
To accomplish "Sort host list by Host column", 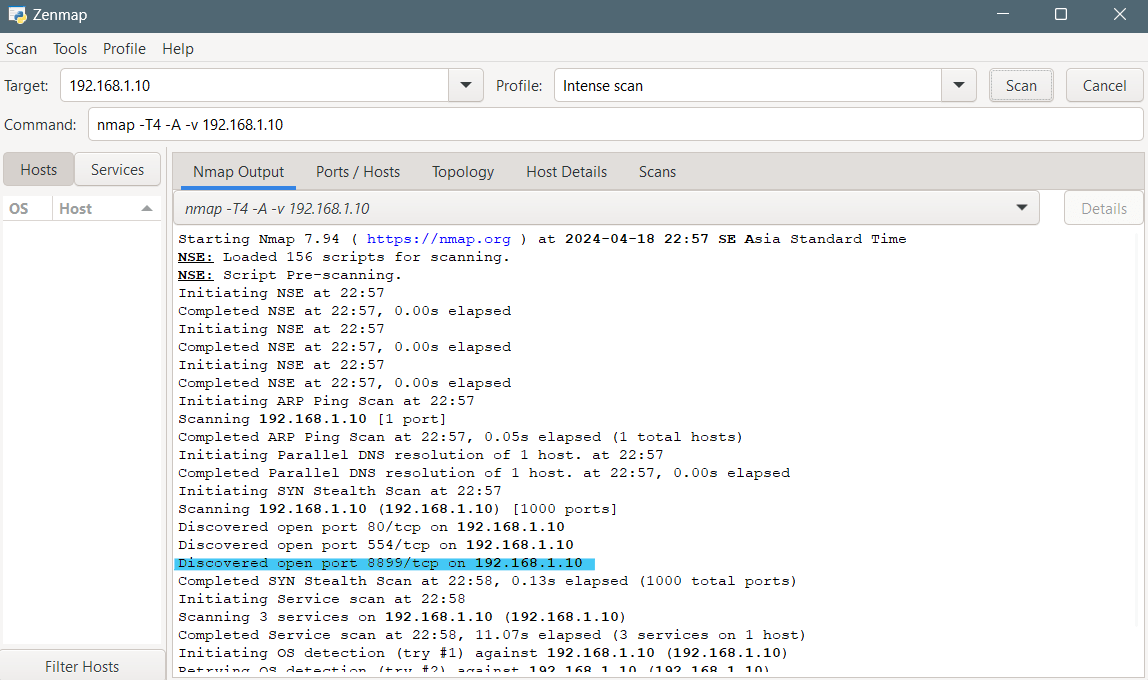I will (106, 209).
